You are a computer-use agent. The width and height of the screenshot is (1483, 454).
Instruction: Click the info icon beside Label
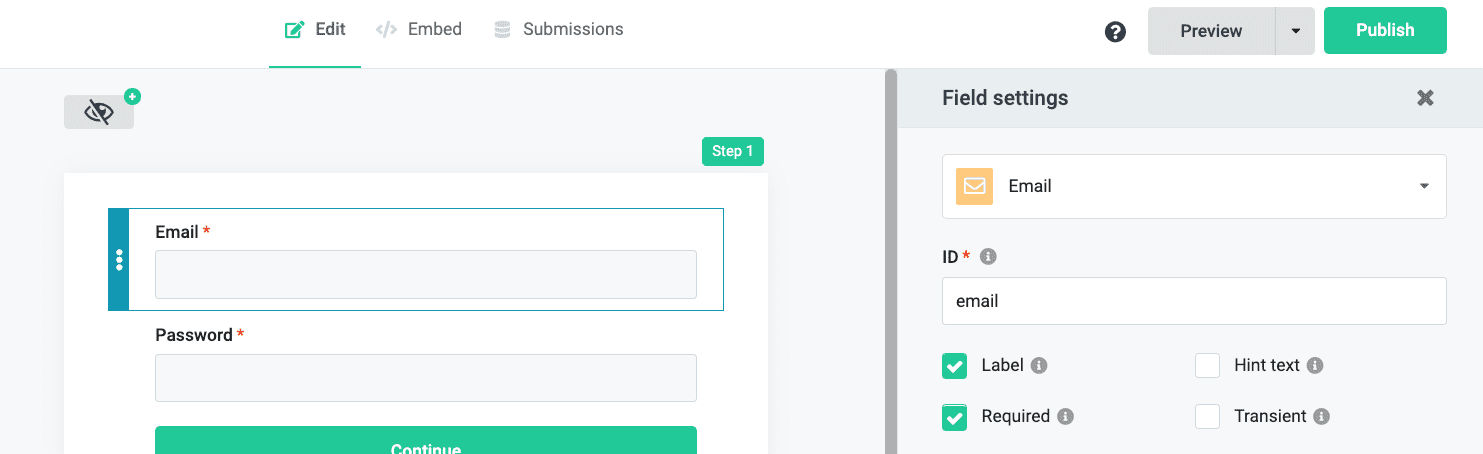(x=1039, y=366)
